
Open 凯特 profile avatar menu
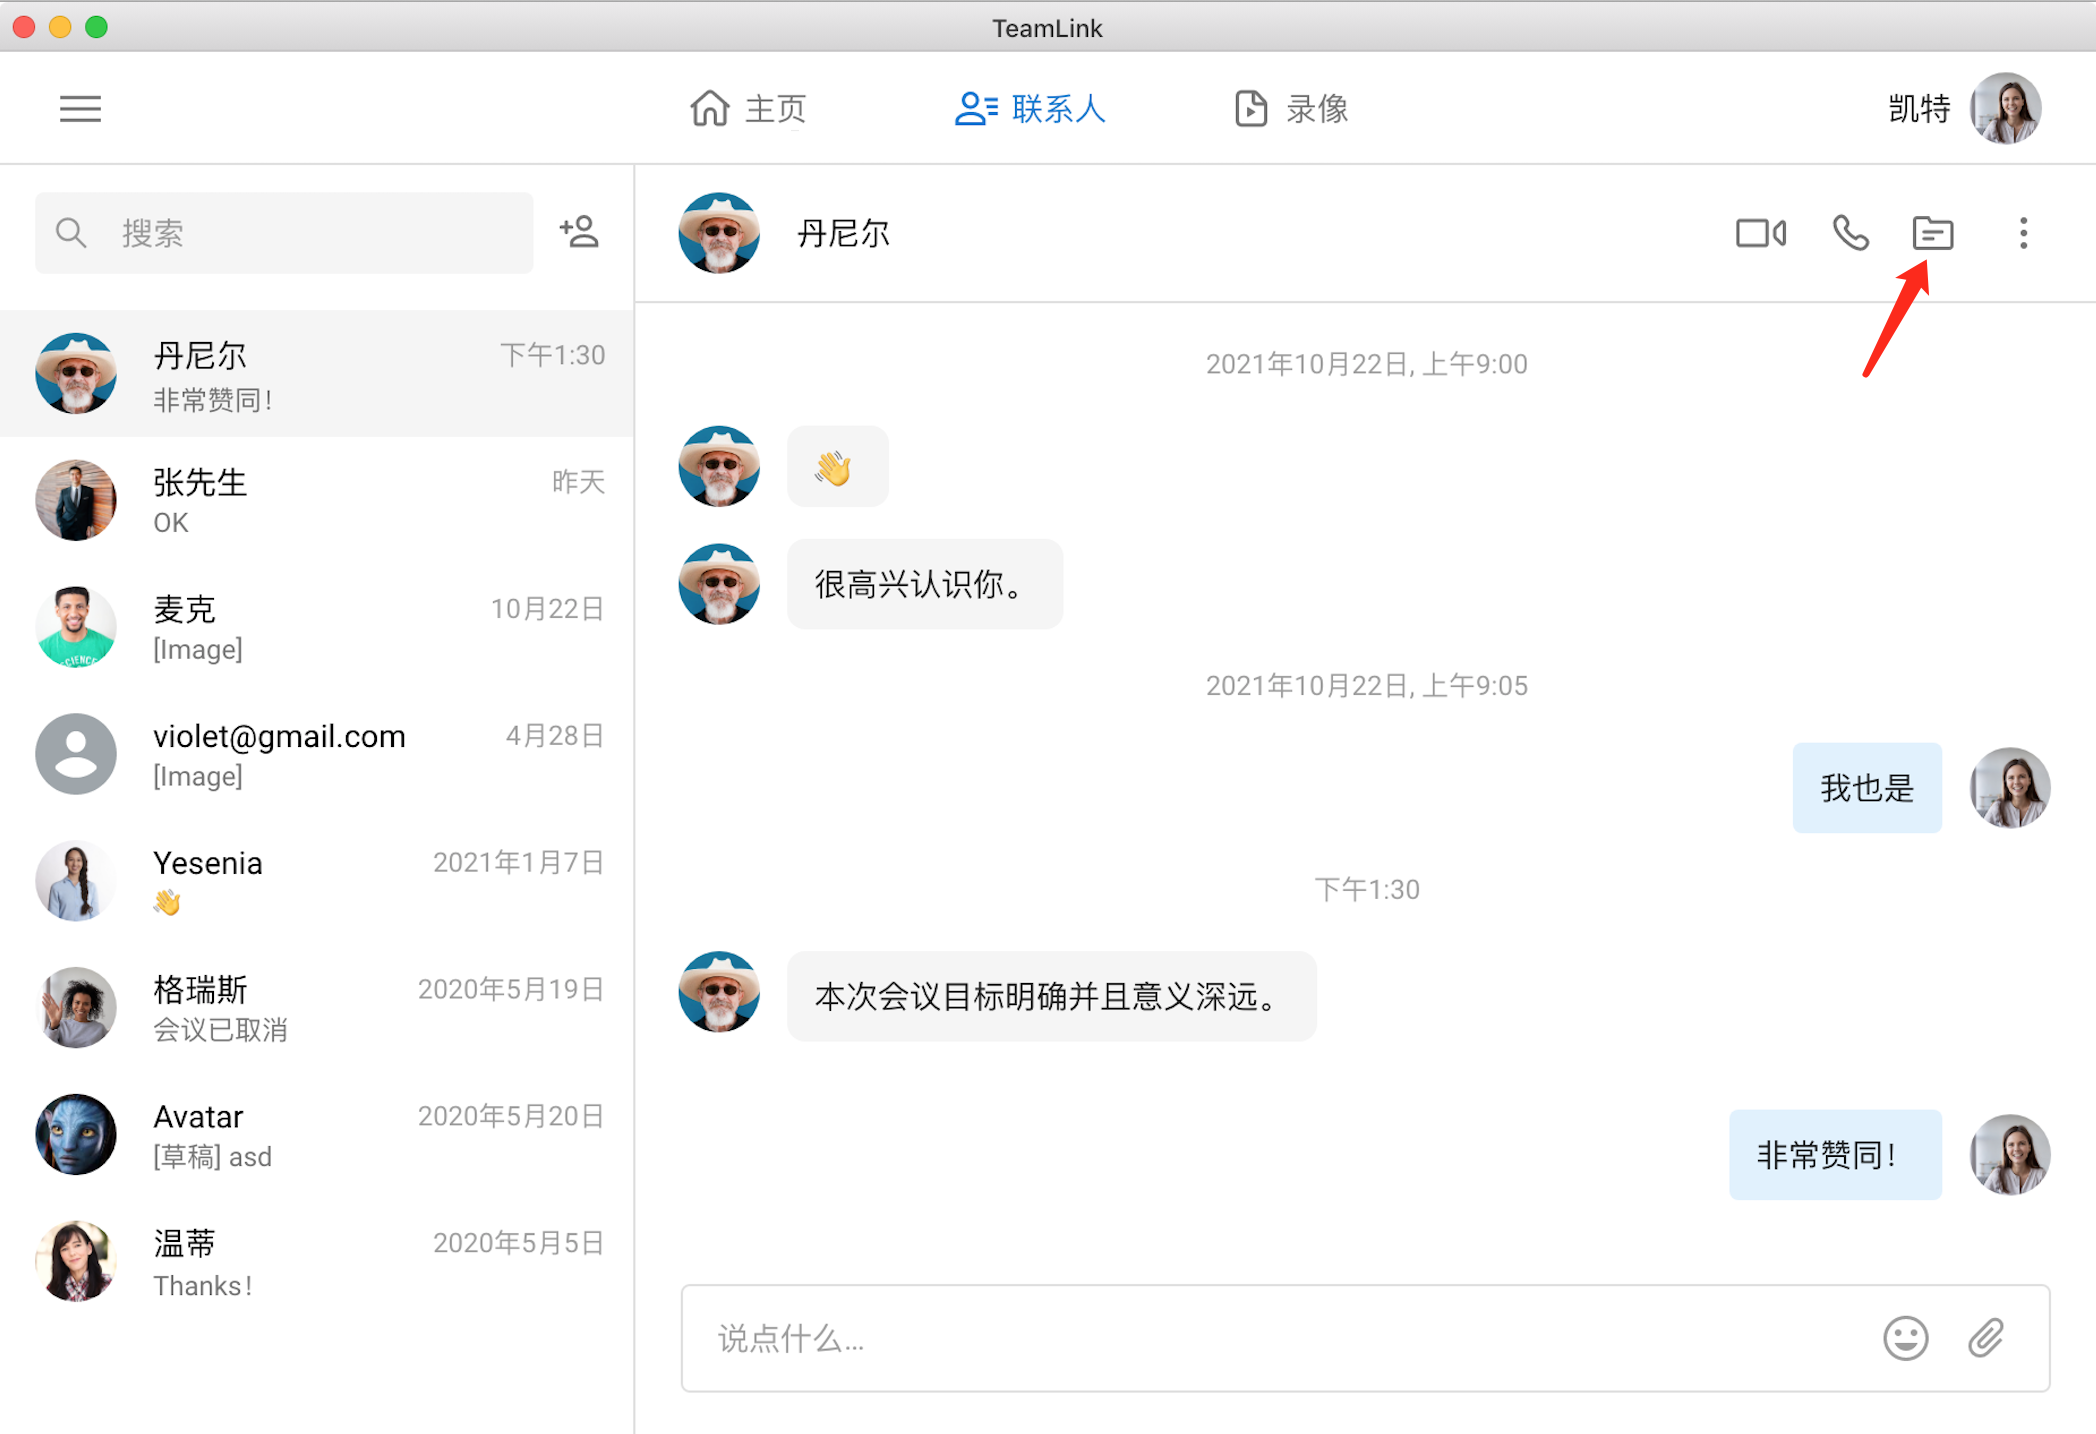[x=2005, y=108]
